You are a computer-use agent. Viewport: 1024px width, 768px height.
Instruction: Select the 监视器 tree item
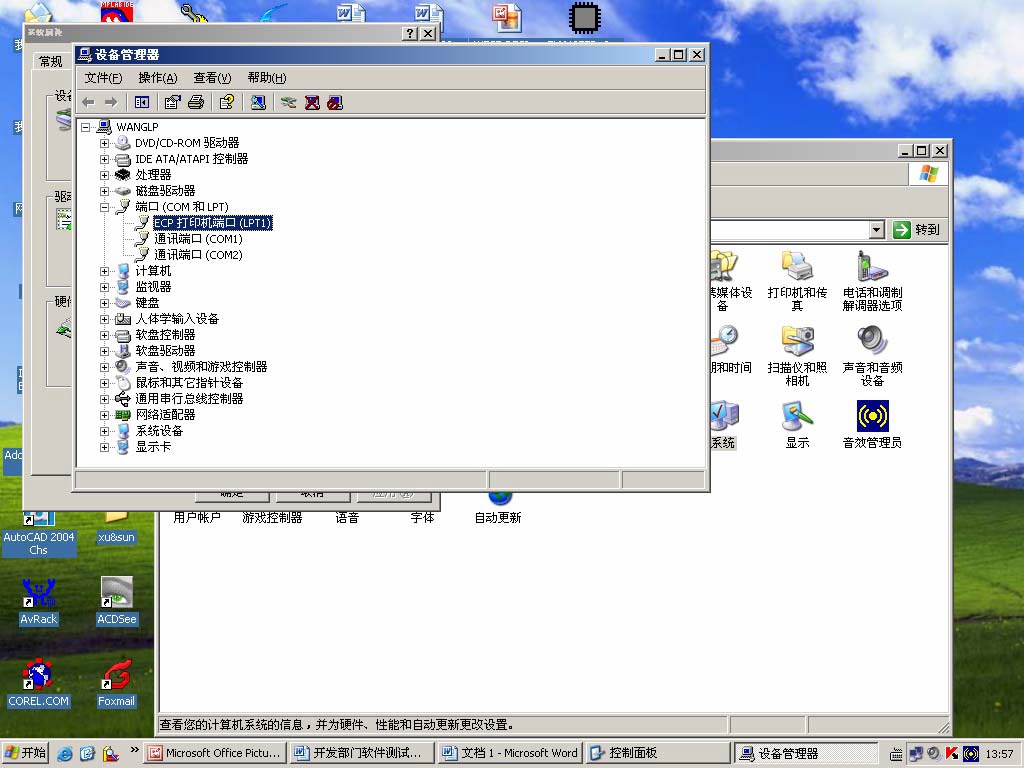(x=153, y=287)
